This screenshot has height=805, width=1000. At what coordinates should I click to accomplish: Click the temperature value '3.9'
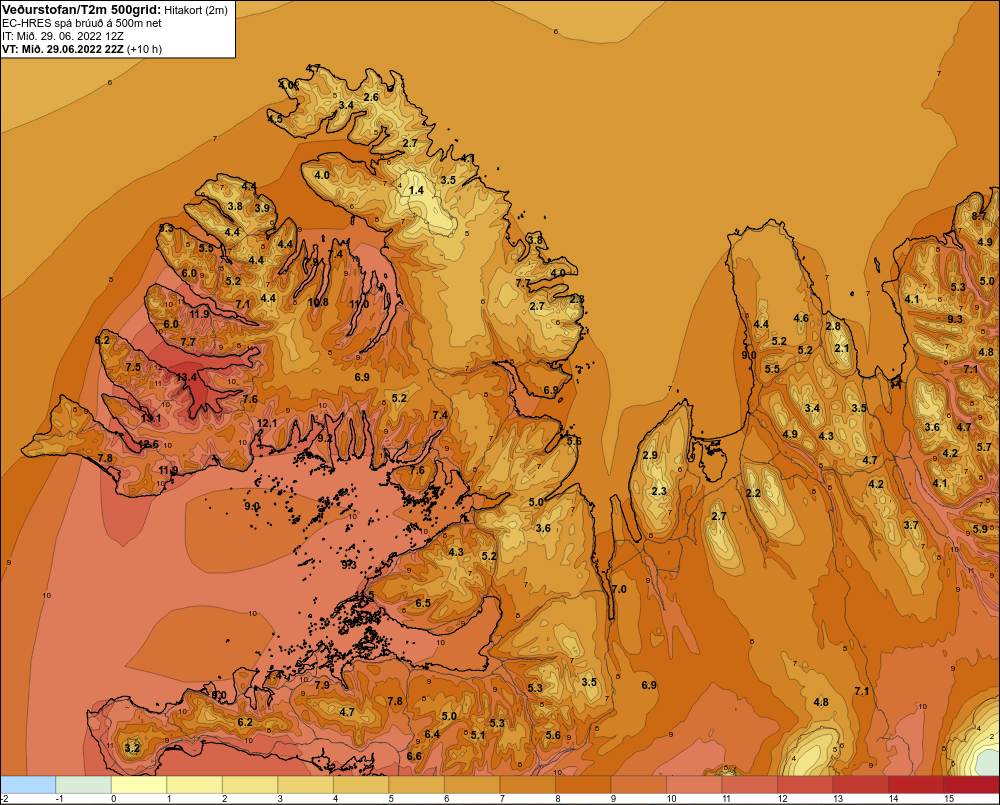pyautogui.click(x=262, y=208)
